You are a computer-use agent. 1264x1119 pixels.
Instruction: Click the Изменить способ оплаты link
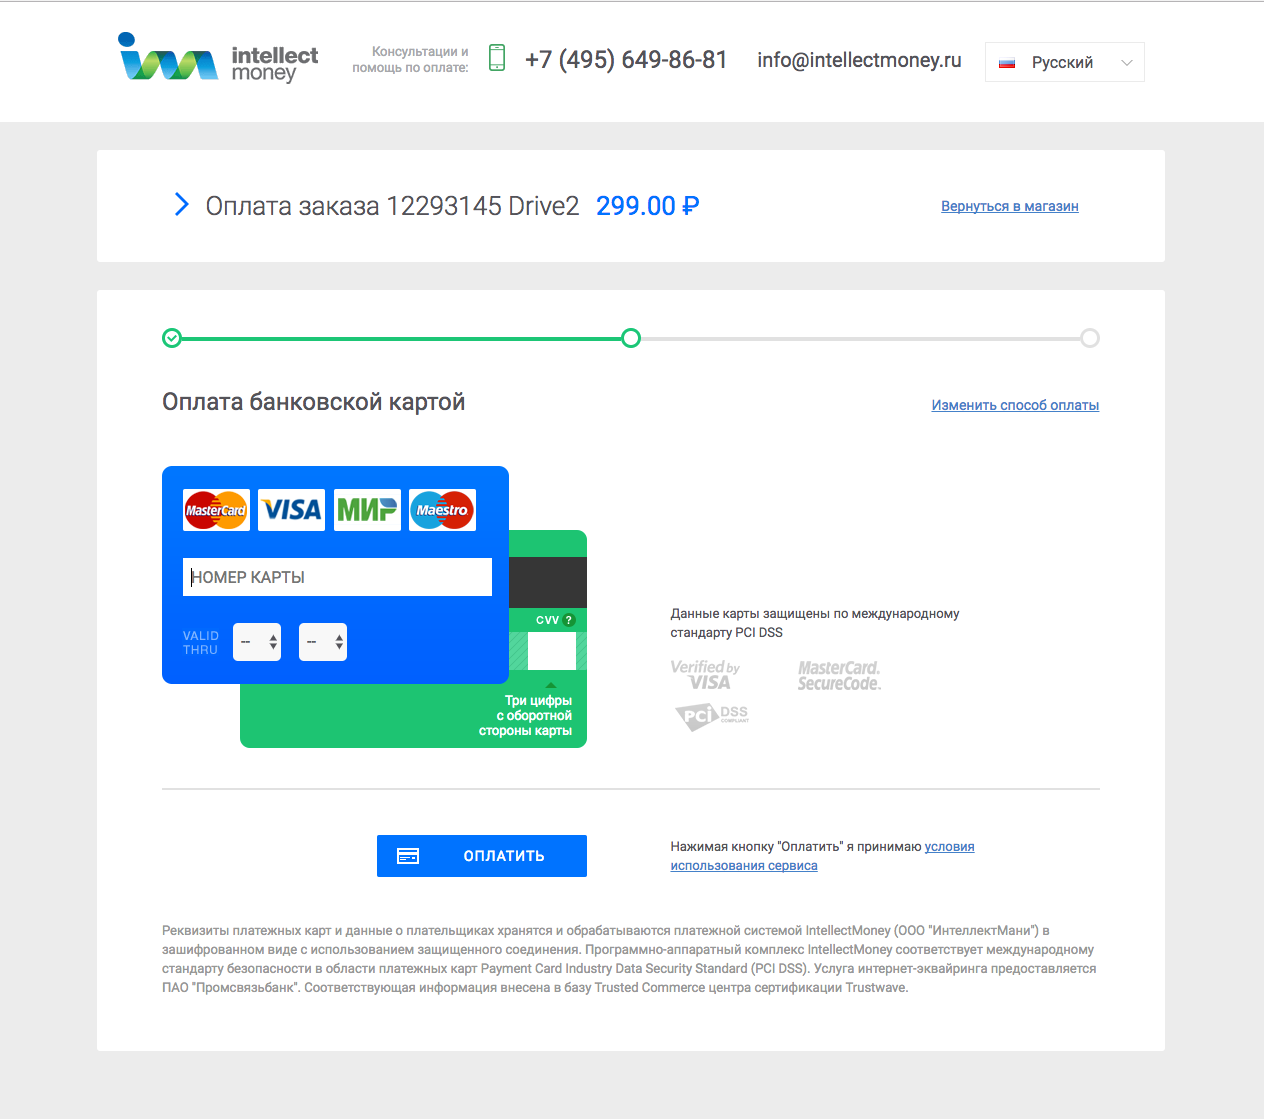click(1015, 405)
